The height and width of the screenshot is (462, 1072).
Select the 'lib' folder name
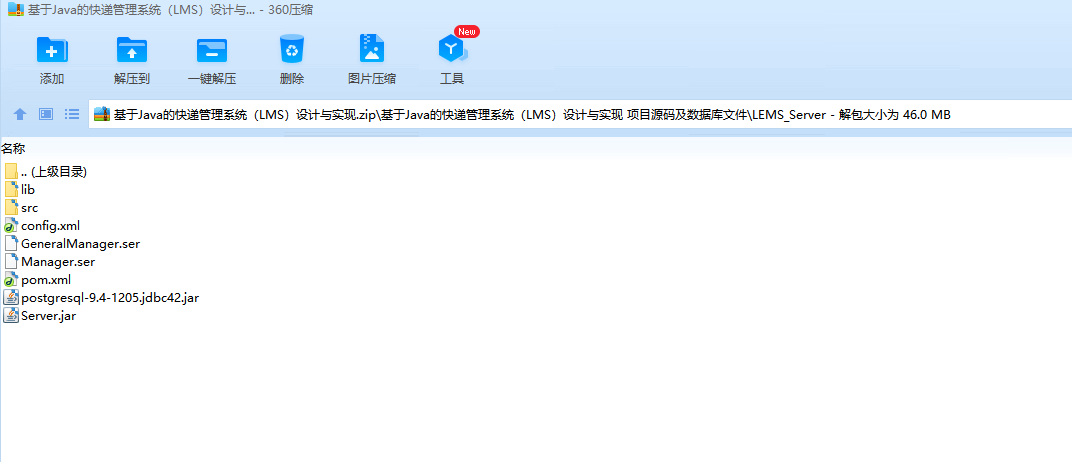(28, 189)
